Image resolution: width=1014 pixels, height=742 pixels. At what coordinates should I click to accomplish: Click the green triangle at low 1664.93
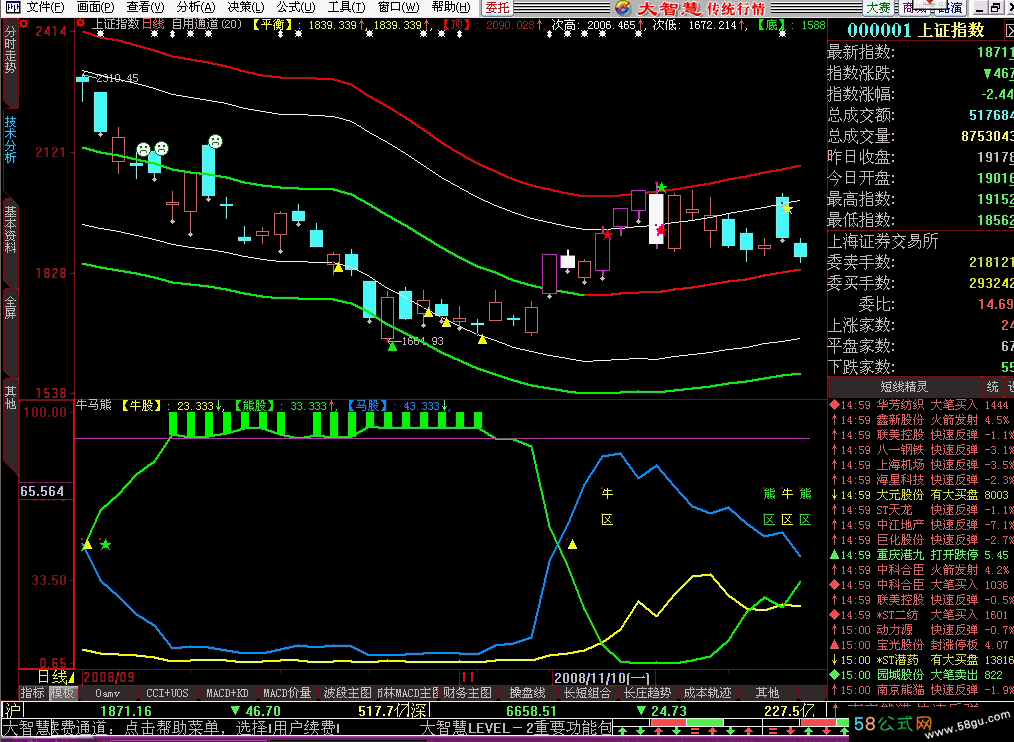(x=392, y=347)
